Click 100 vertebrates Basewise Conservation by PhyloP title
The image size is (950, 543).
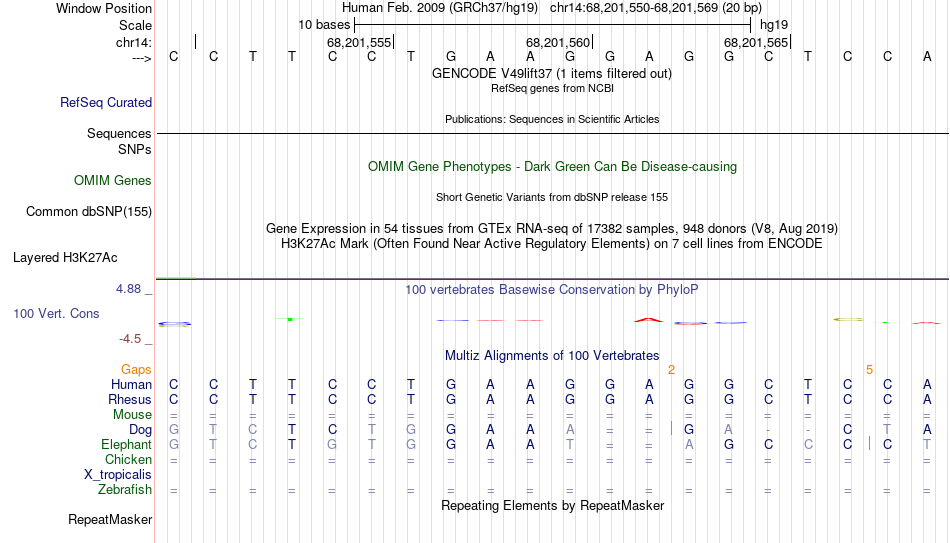click(552, 290)
